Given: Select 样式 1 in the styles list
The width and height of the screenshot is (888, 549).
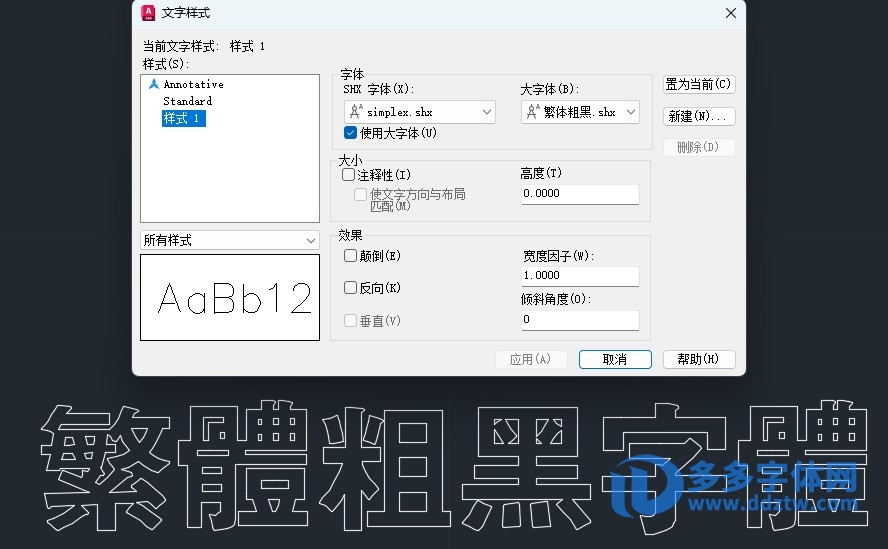Looking at the screenshot, I should click(x=183, y=118).
